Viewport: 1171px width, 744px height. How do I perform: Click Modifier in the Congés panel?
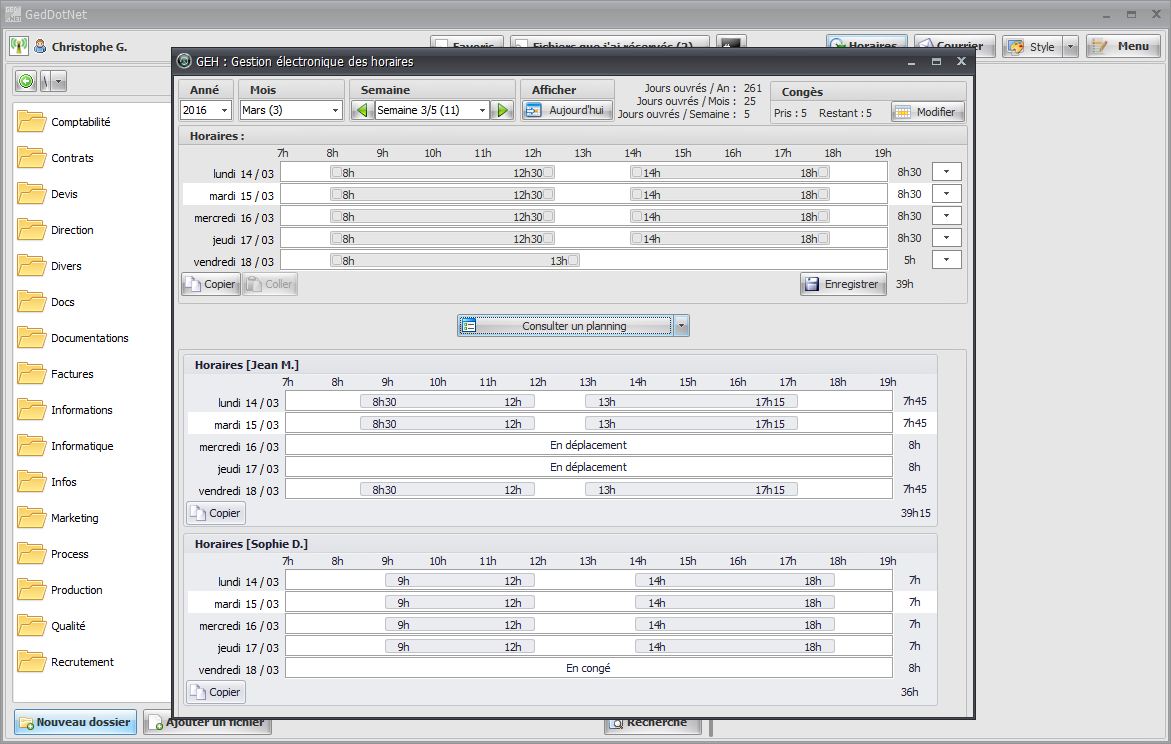927,112
